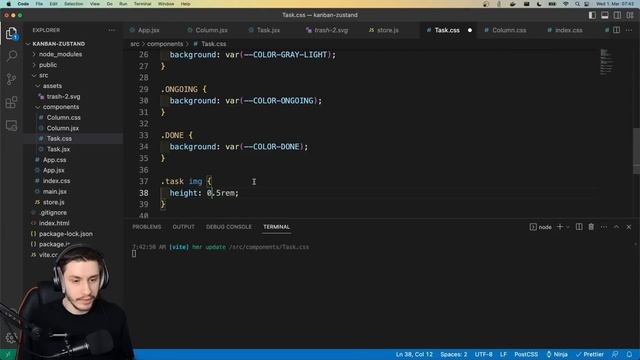Change line endings via LF status item
640x360 pixels.
point(503,354)
